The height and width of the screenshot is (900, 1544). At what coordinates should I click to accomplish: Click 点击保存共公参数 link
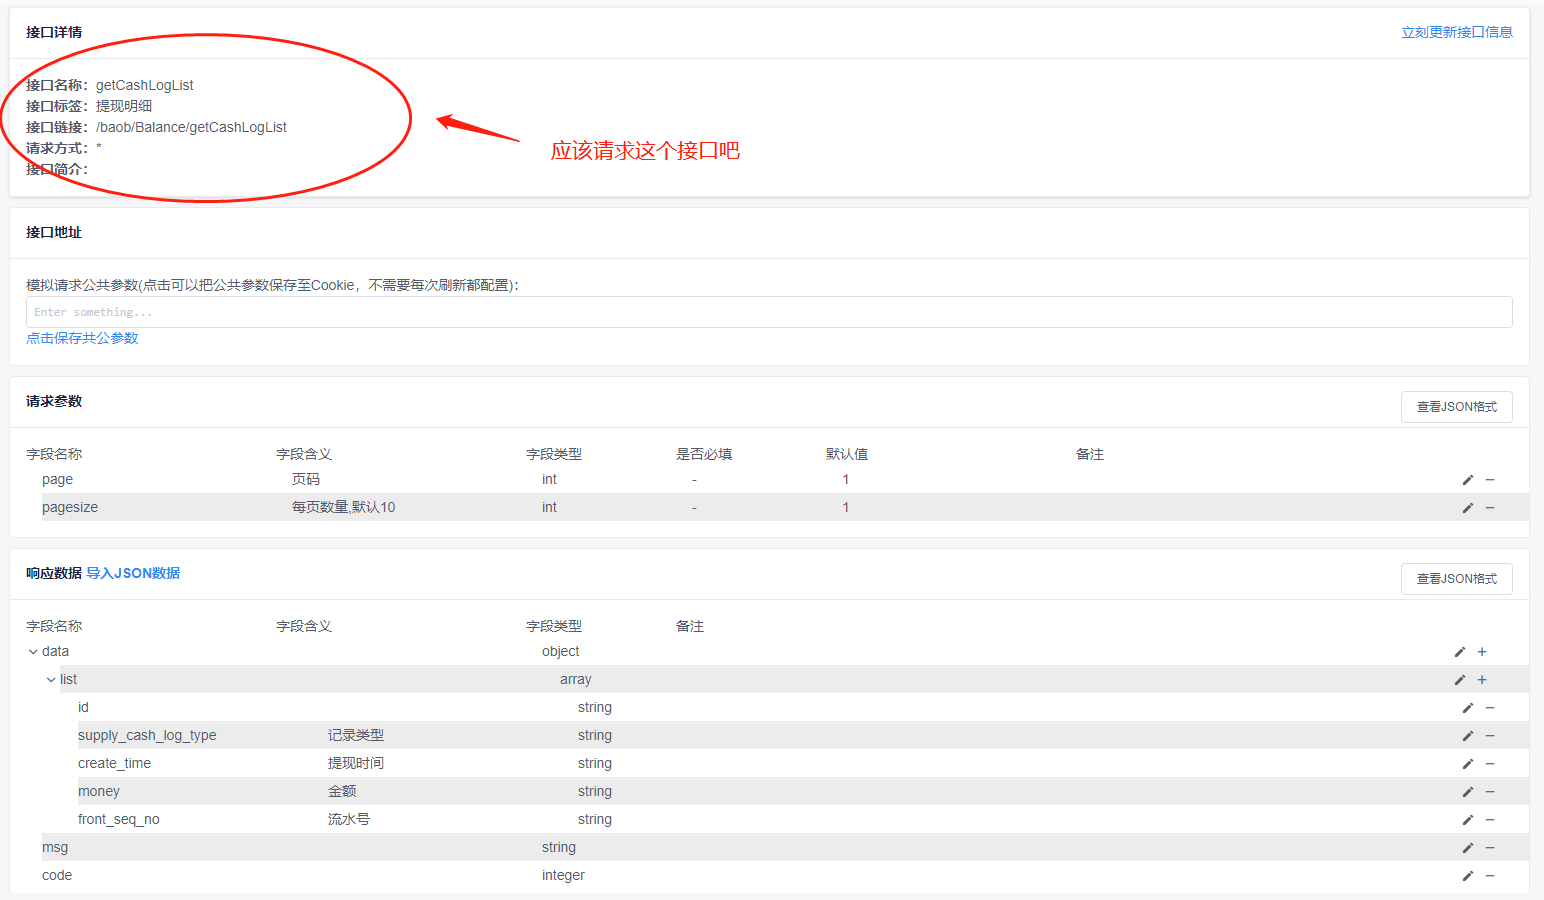[82, 338]
